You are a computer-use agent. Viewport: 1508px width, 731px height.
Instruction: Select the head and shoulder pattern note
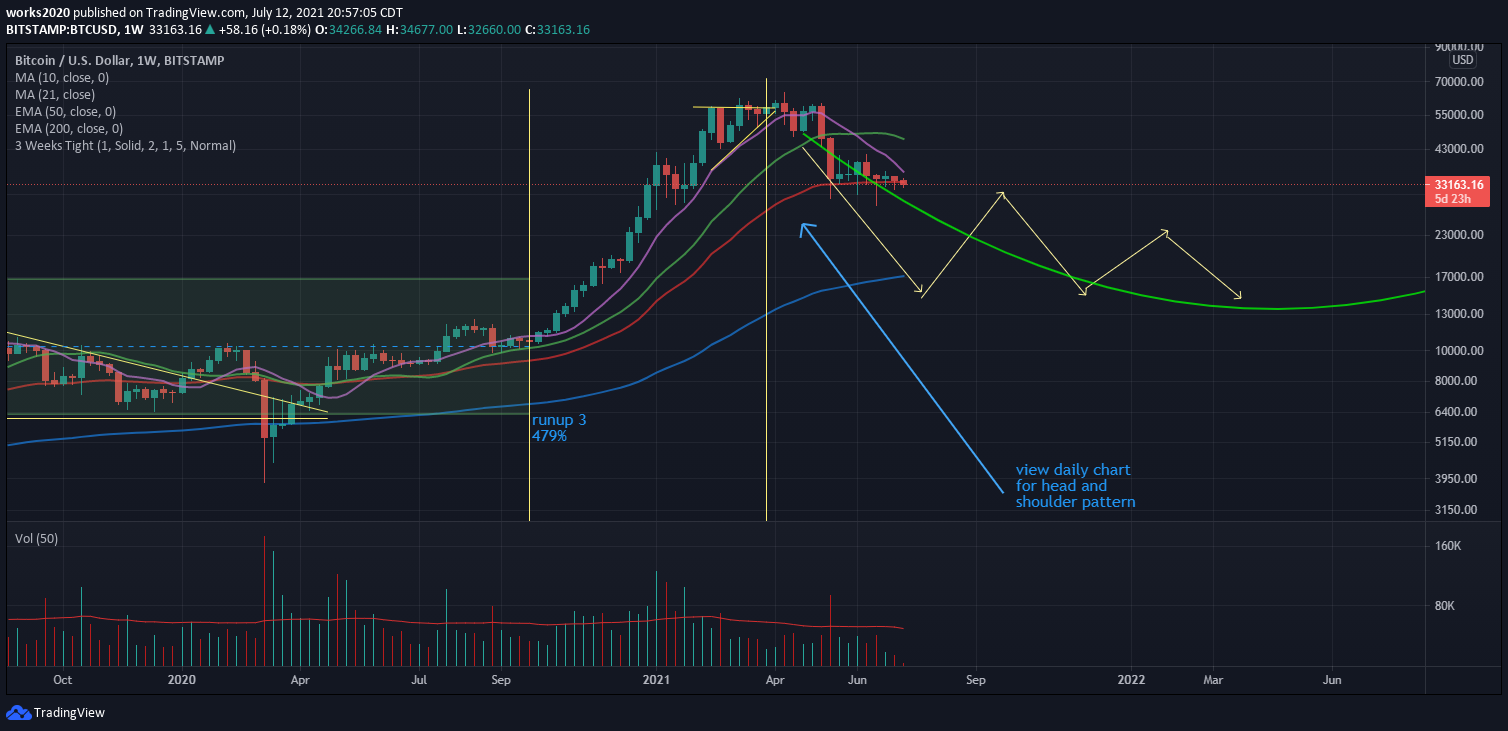1076,486
